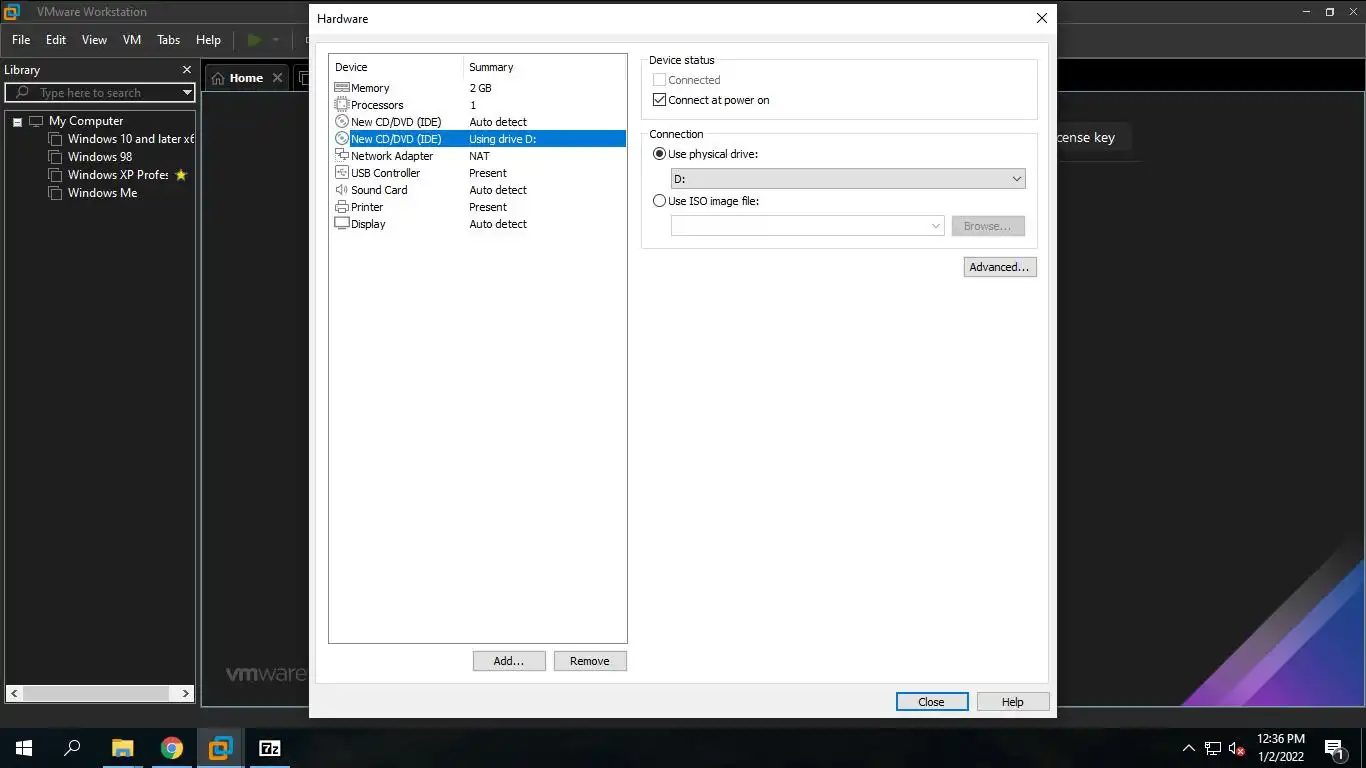Click the Library horizontal scrollbar right arrow
The image size is (1366, 768).
point(186,693)
